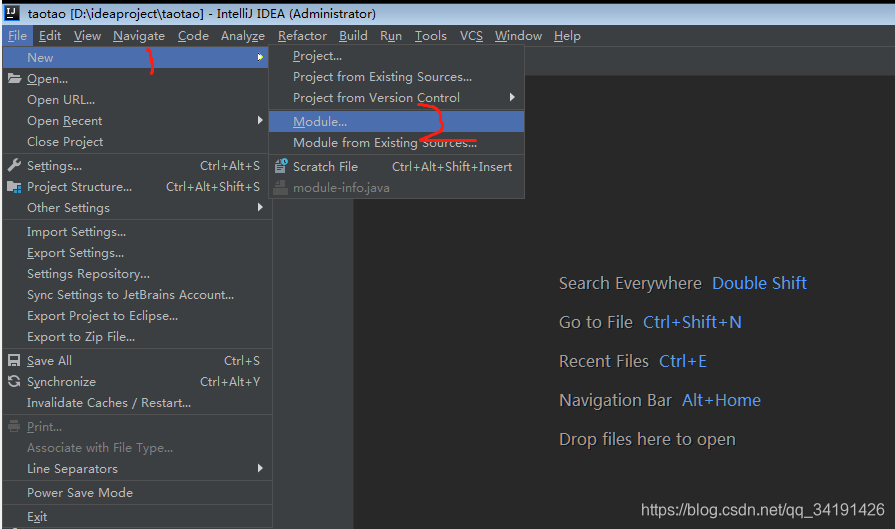Open Settings... from the File menu

[x=135, y=165]
